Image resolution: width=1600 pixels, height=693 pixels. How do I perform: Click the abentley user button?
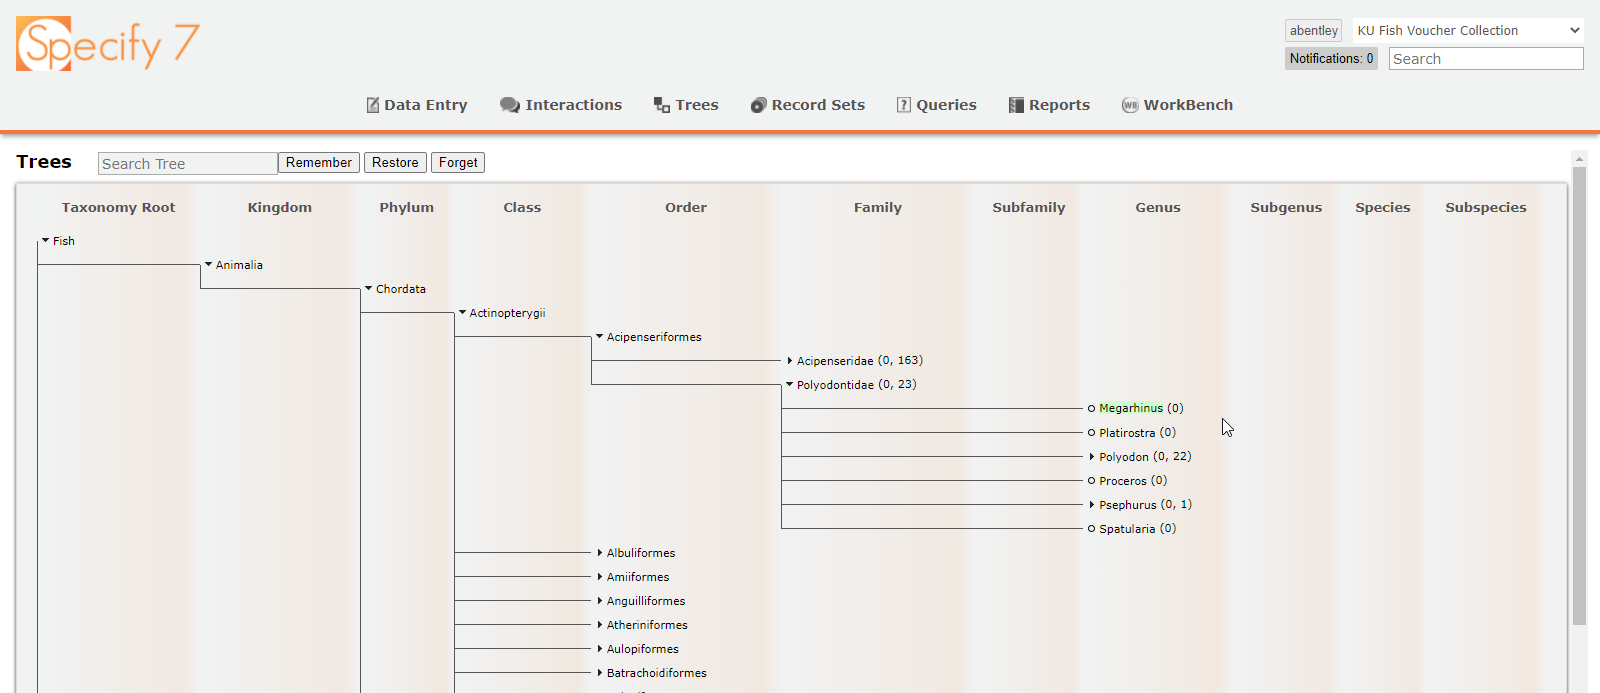click(1313, 31)
